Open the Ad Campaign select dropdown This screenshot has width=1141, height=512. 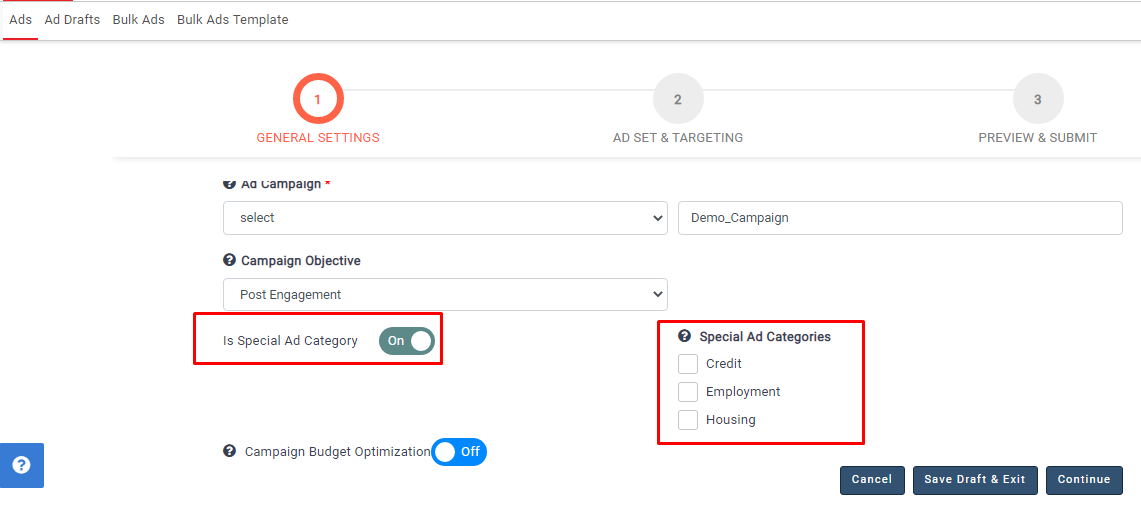445,218
